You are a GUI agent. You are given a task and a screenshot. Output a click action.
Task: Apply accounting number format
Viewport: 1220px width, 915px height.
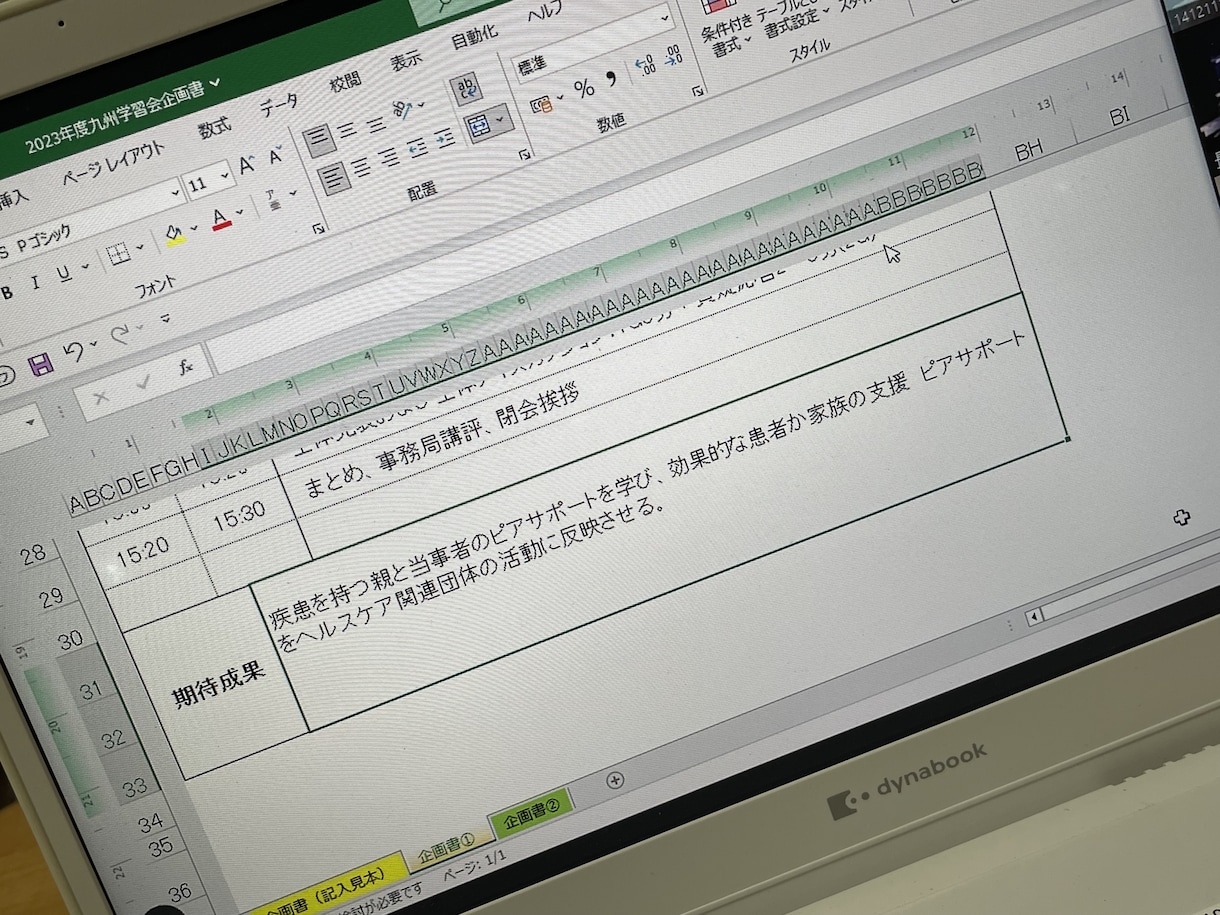[543, 104]
